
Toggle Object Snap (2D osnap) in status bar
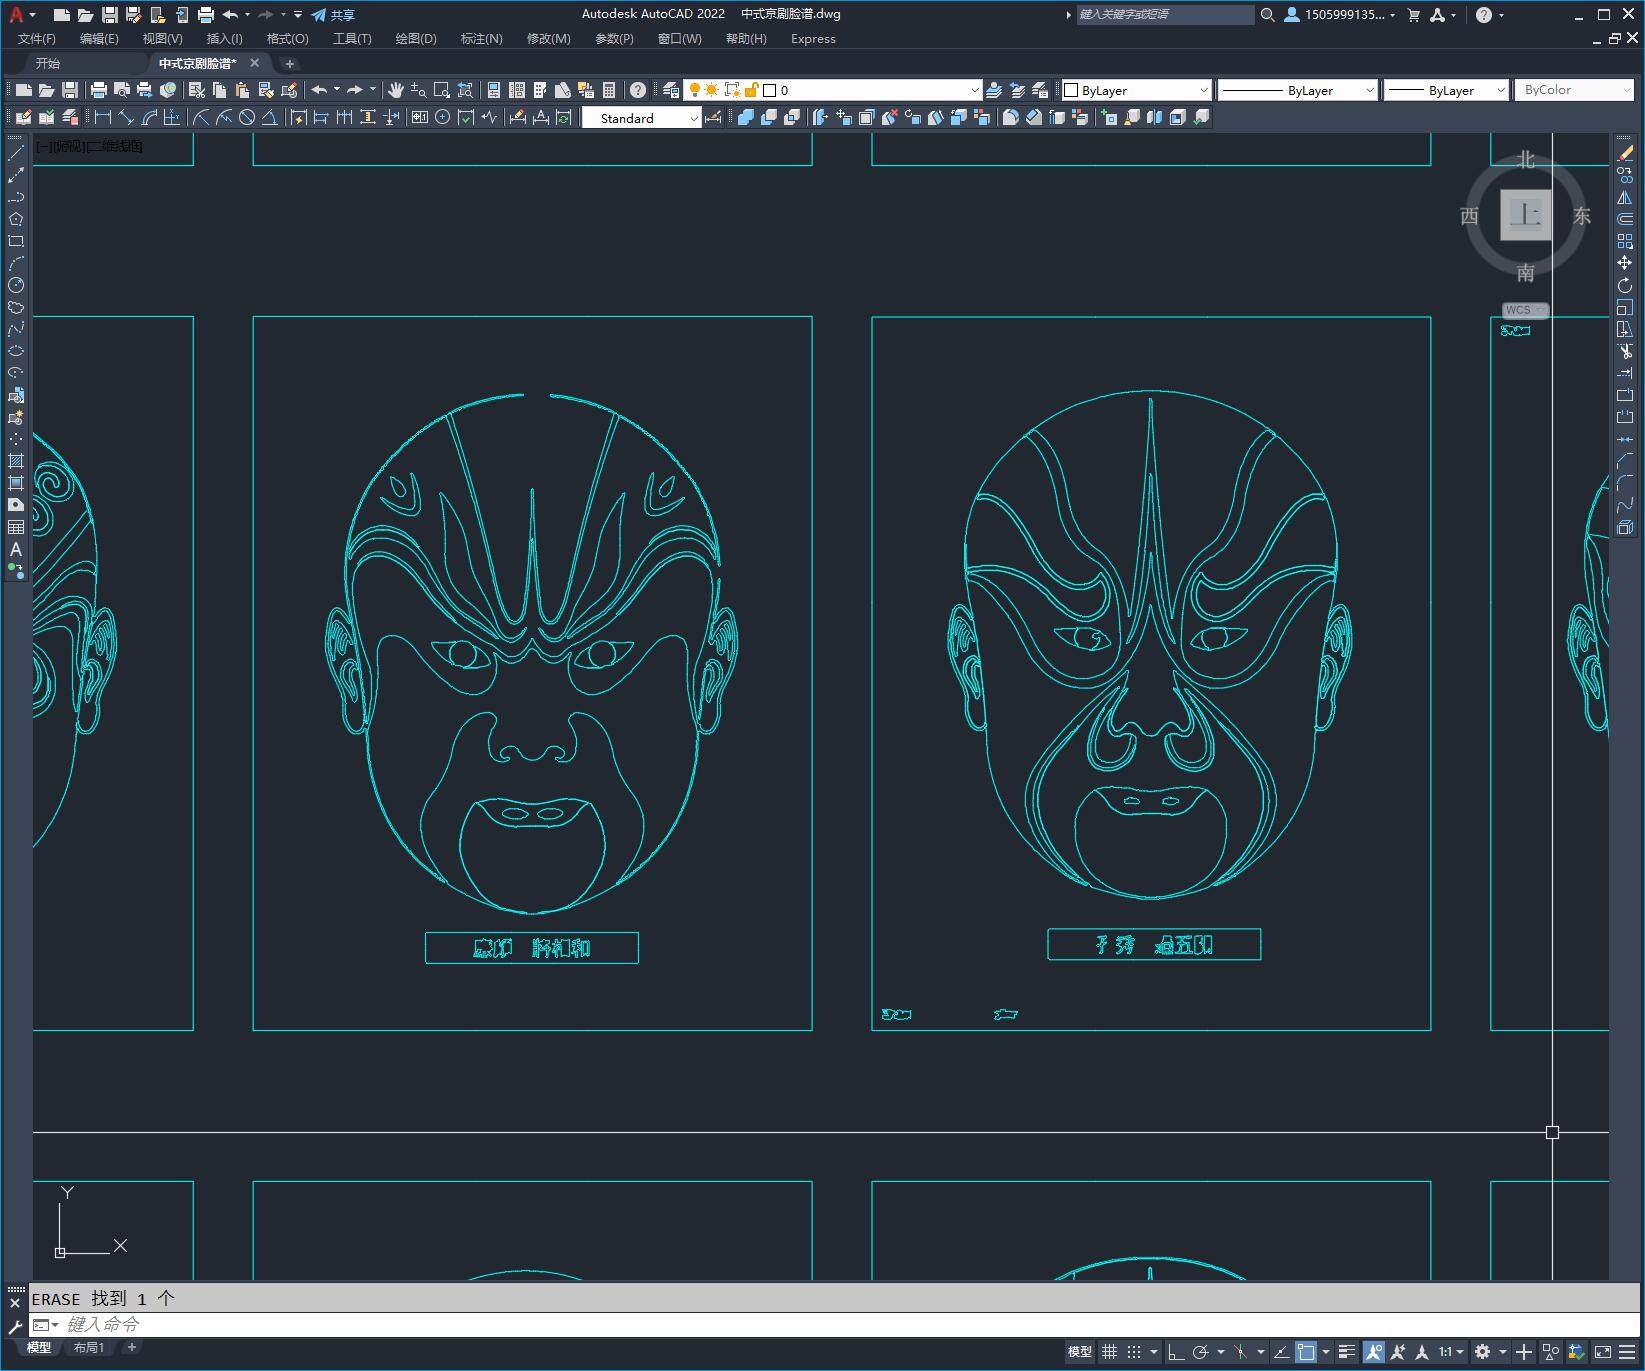[x=1306, y=1352]
